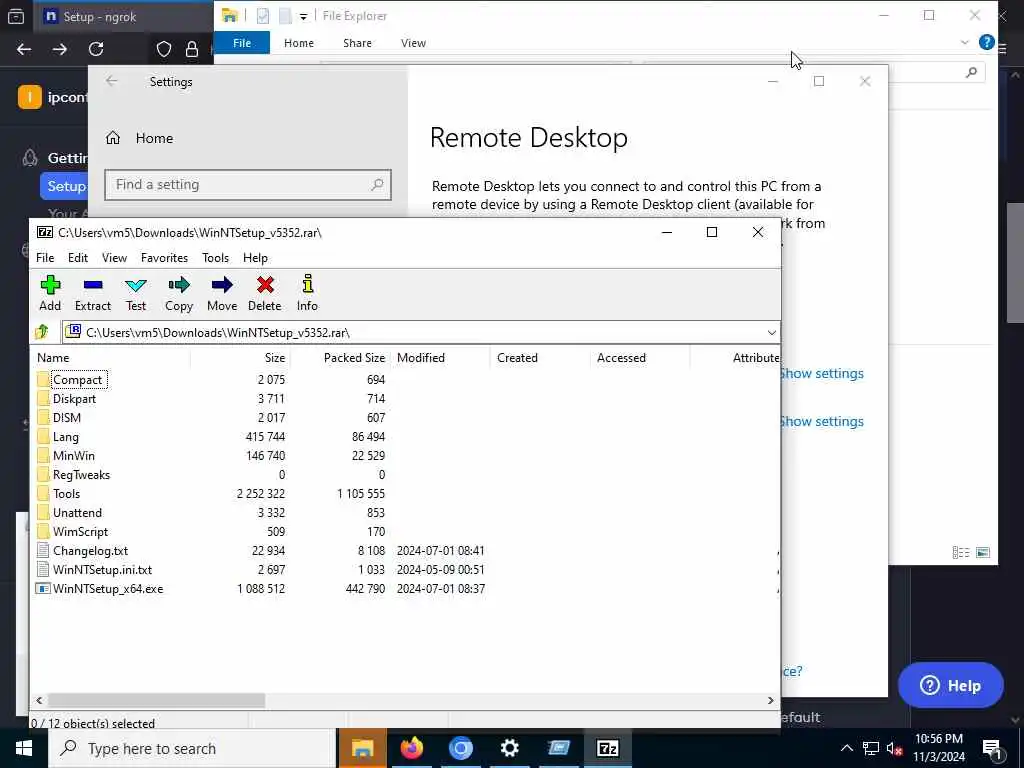1024x768 pixels.
Task: Select the MinWin folder
Action: (x=73, y=456)
